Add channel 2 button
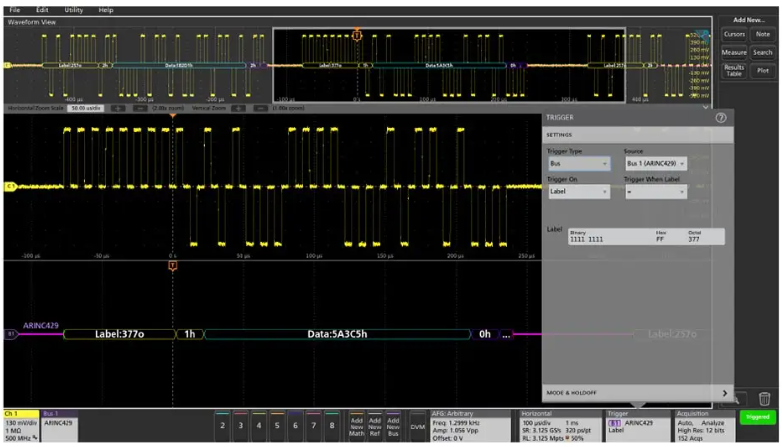Image resolution: width=782 pixels, height=447 pixels. click(x=222, y=426)
